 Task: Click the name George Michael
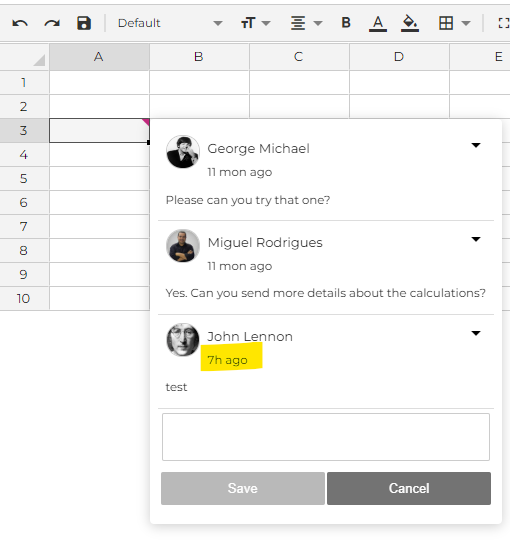click(x=258, y=149)
